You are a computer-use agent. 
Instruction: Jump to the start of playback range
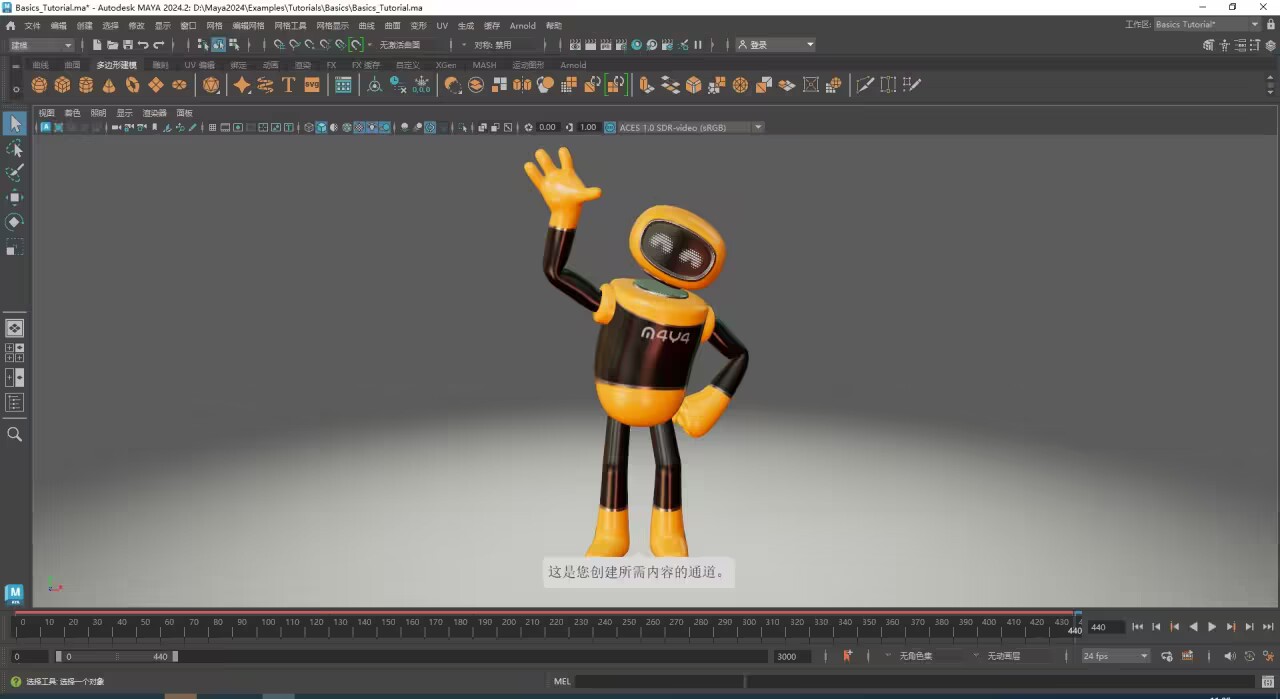click(x=1137, y=627)
